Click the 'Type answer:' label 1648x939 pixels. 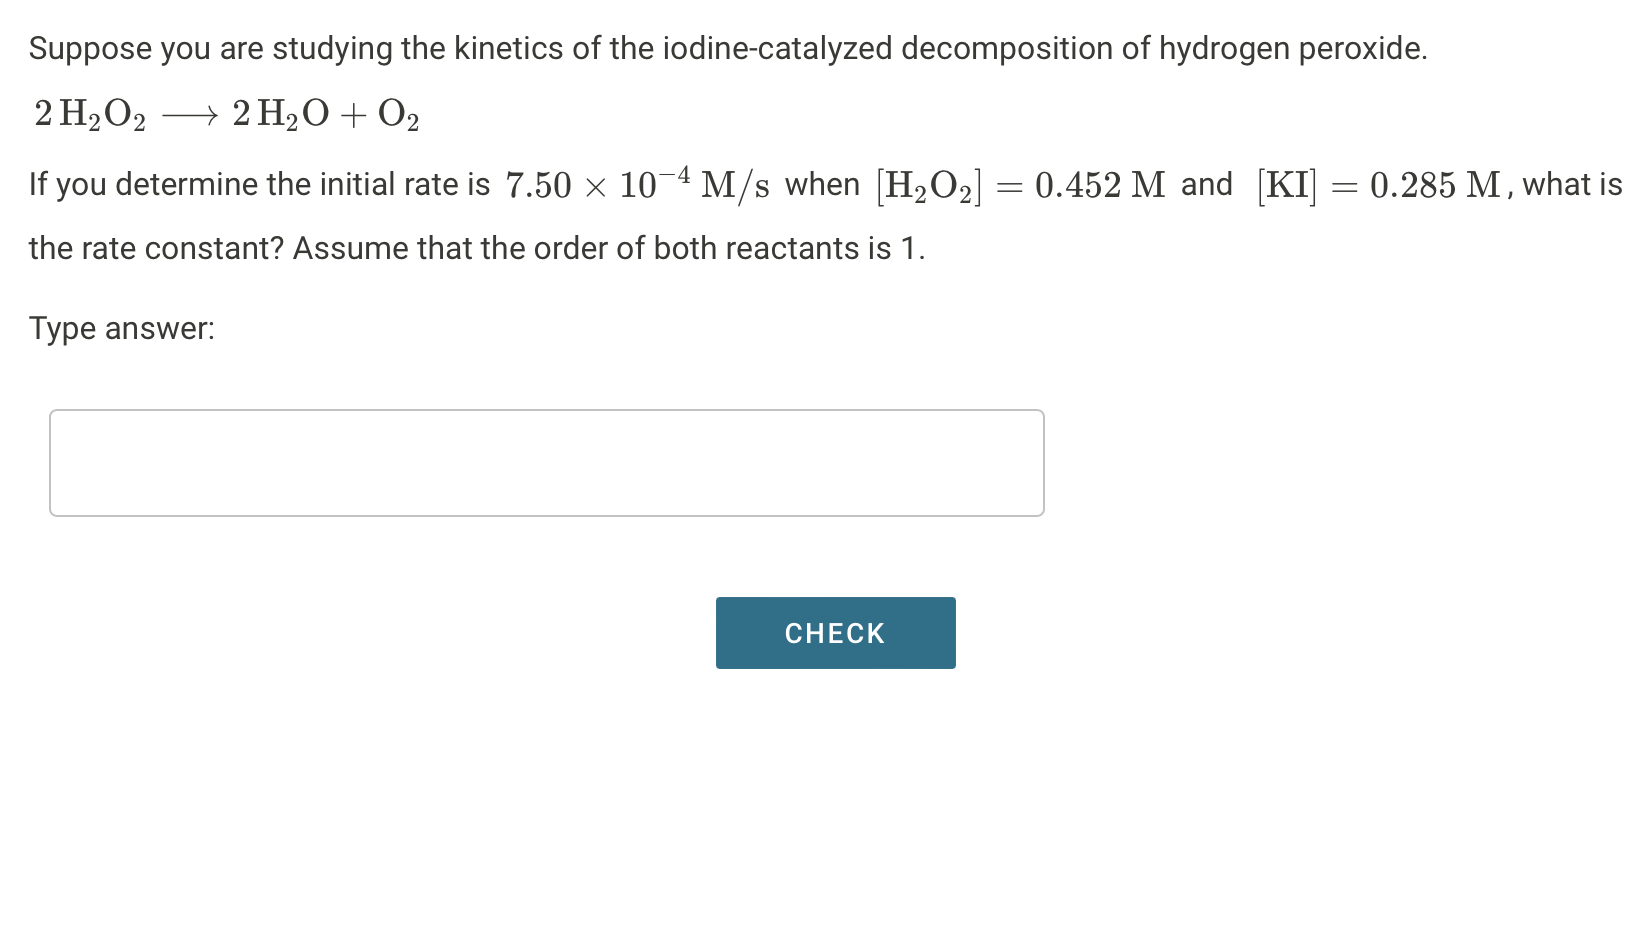click(x=121, y=328)
